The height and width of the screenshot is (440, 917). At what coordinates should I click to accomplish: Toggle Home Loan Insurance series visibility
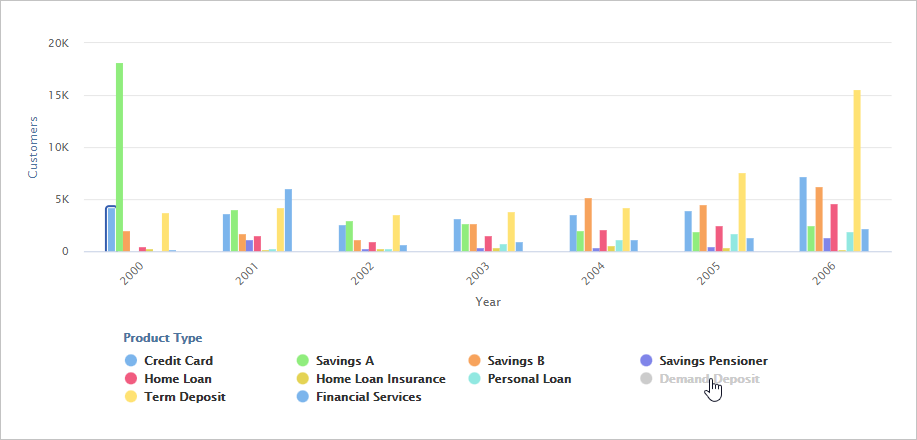tap(380, 379)
